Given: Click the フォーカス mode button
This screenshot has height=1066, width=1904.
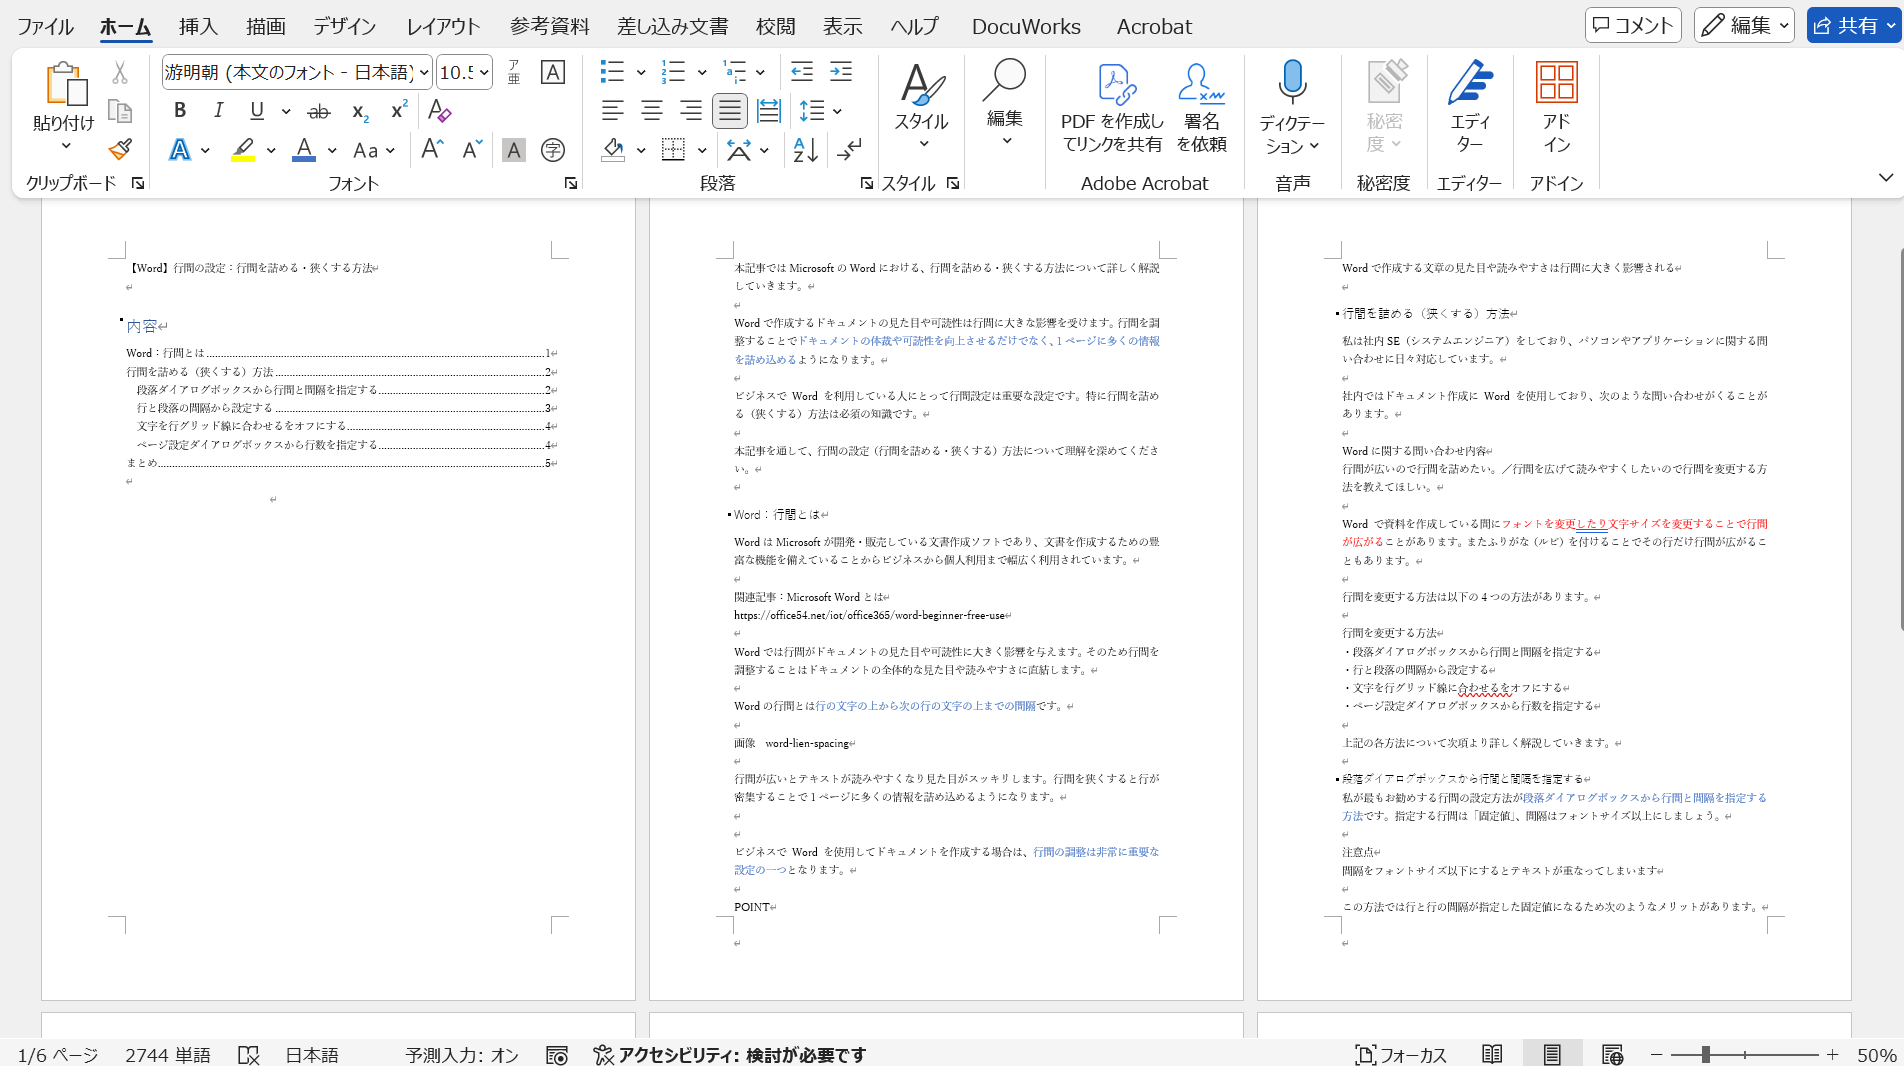Looking at the screenshot, I should tap(1401, 1055).
